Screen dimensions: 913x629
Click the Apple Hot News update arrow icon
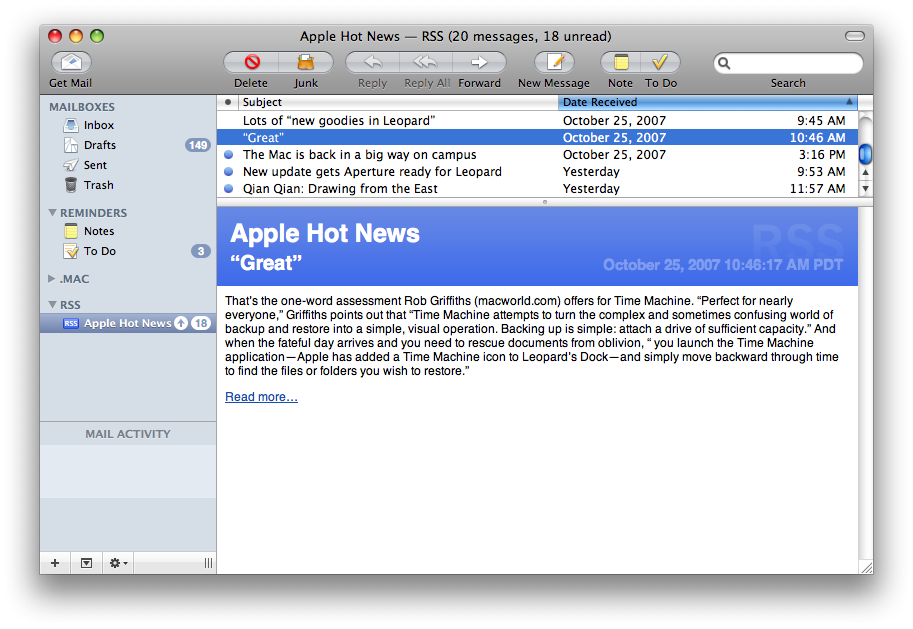click(x=181, y=323)
